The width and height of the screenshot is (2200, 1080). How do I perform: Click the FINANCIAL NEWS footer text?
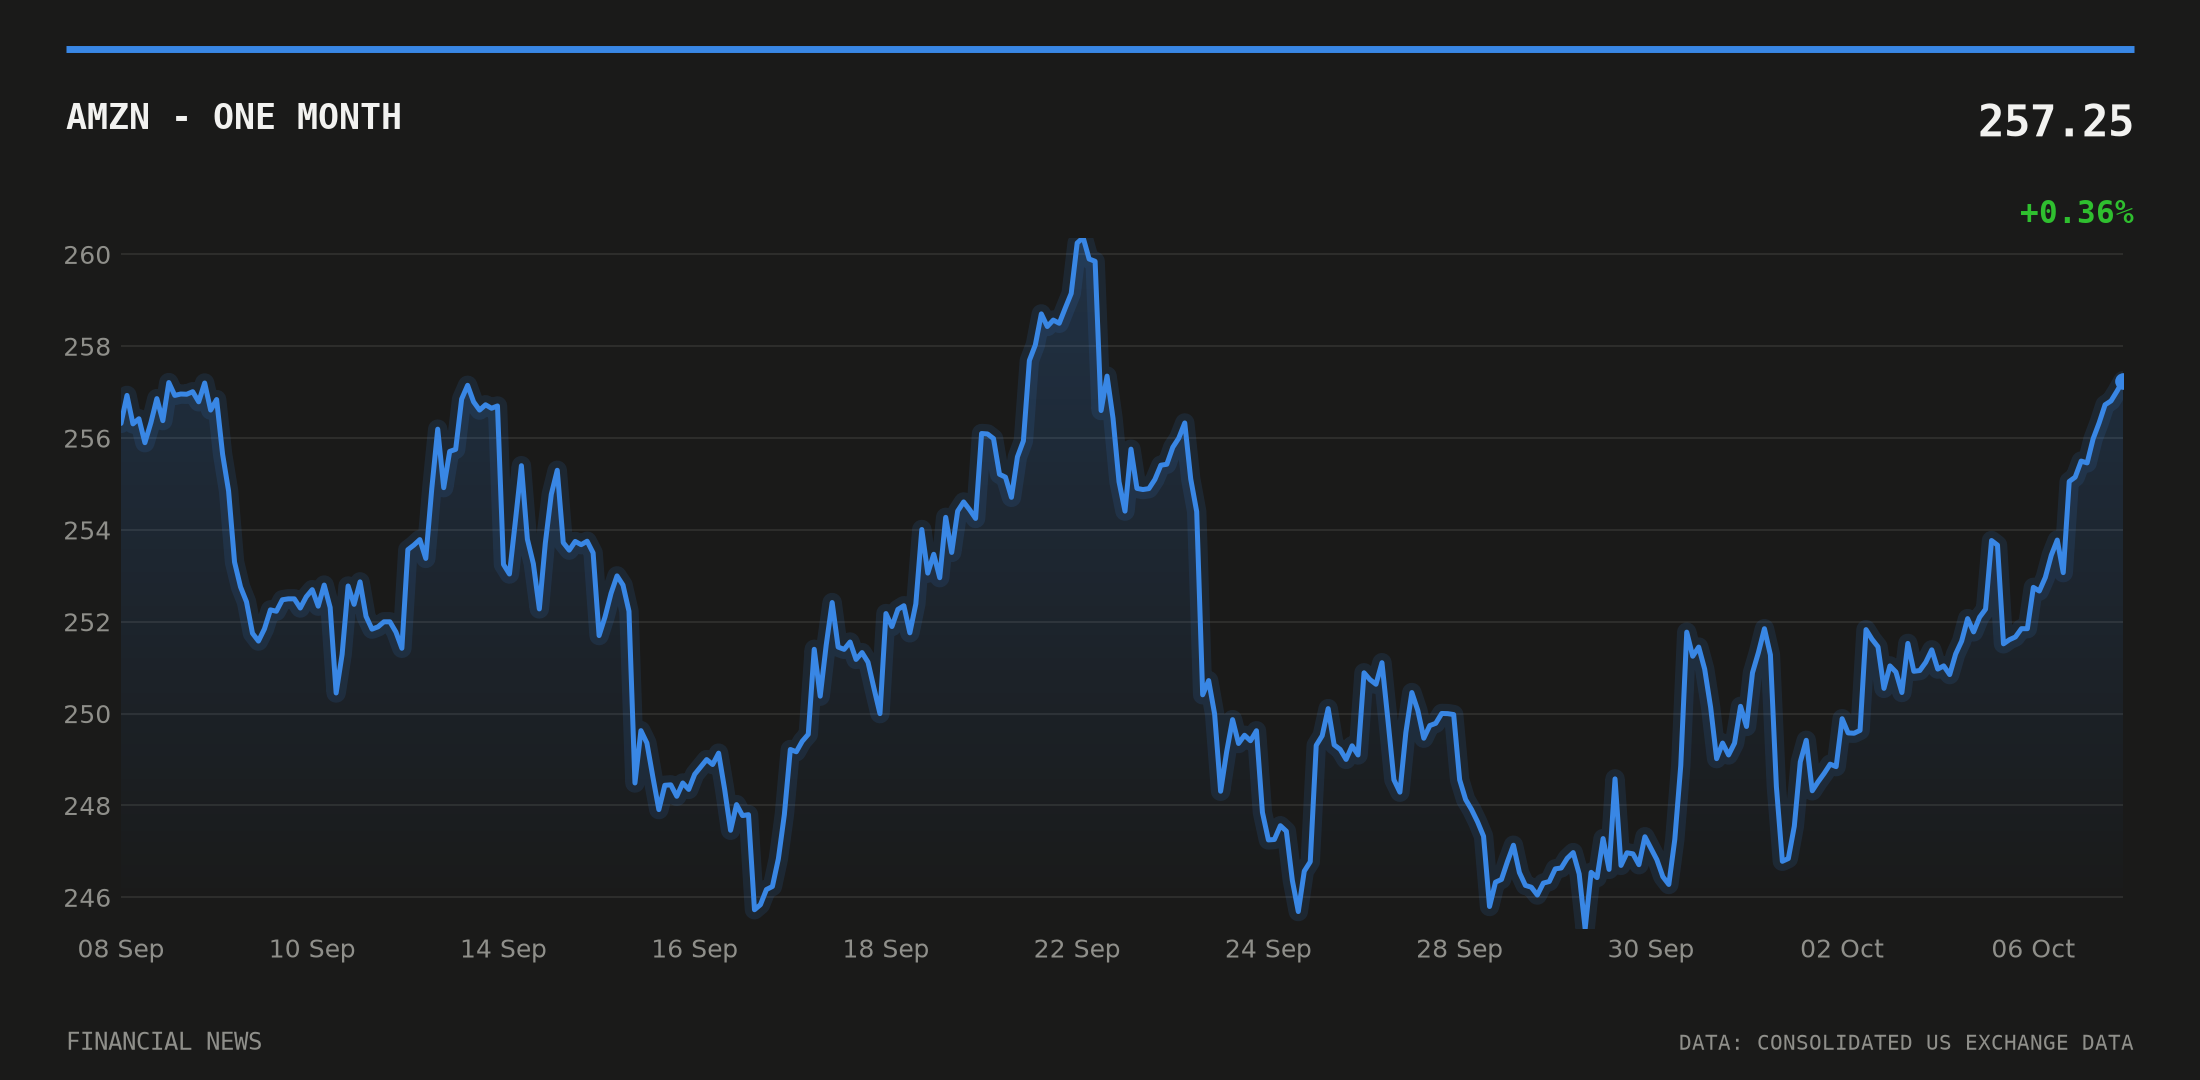pyautogui.click(x=164, y=1042)
